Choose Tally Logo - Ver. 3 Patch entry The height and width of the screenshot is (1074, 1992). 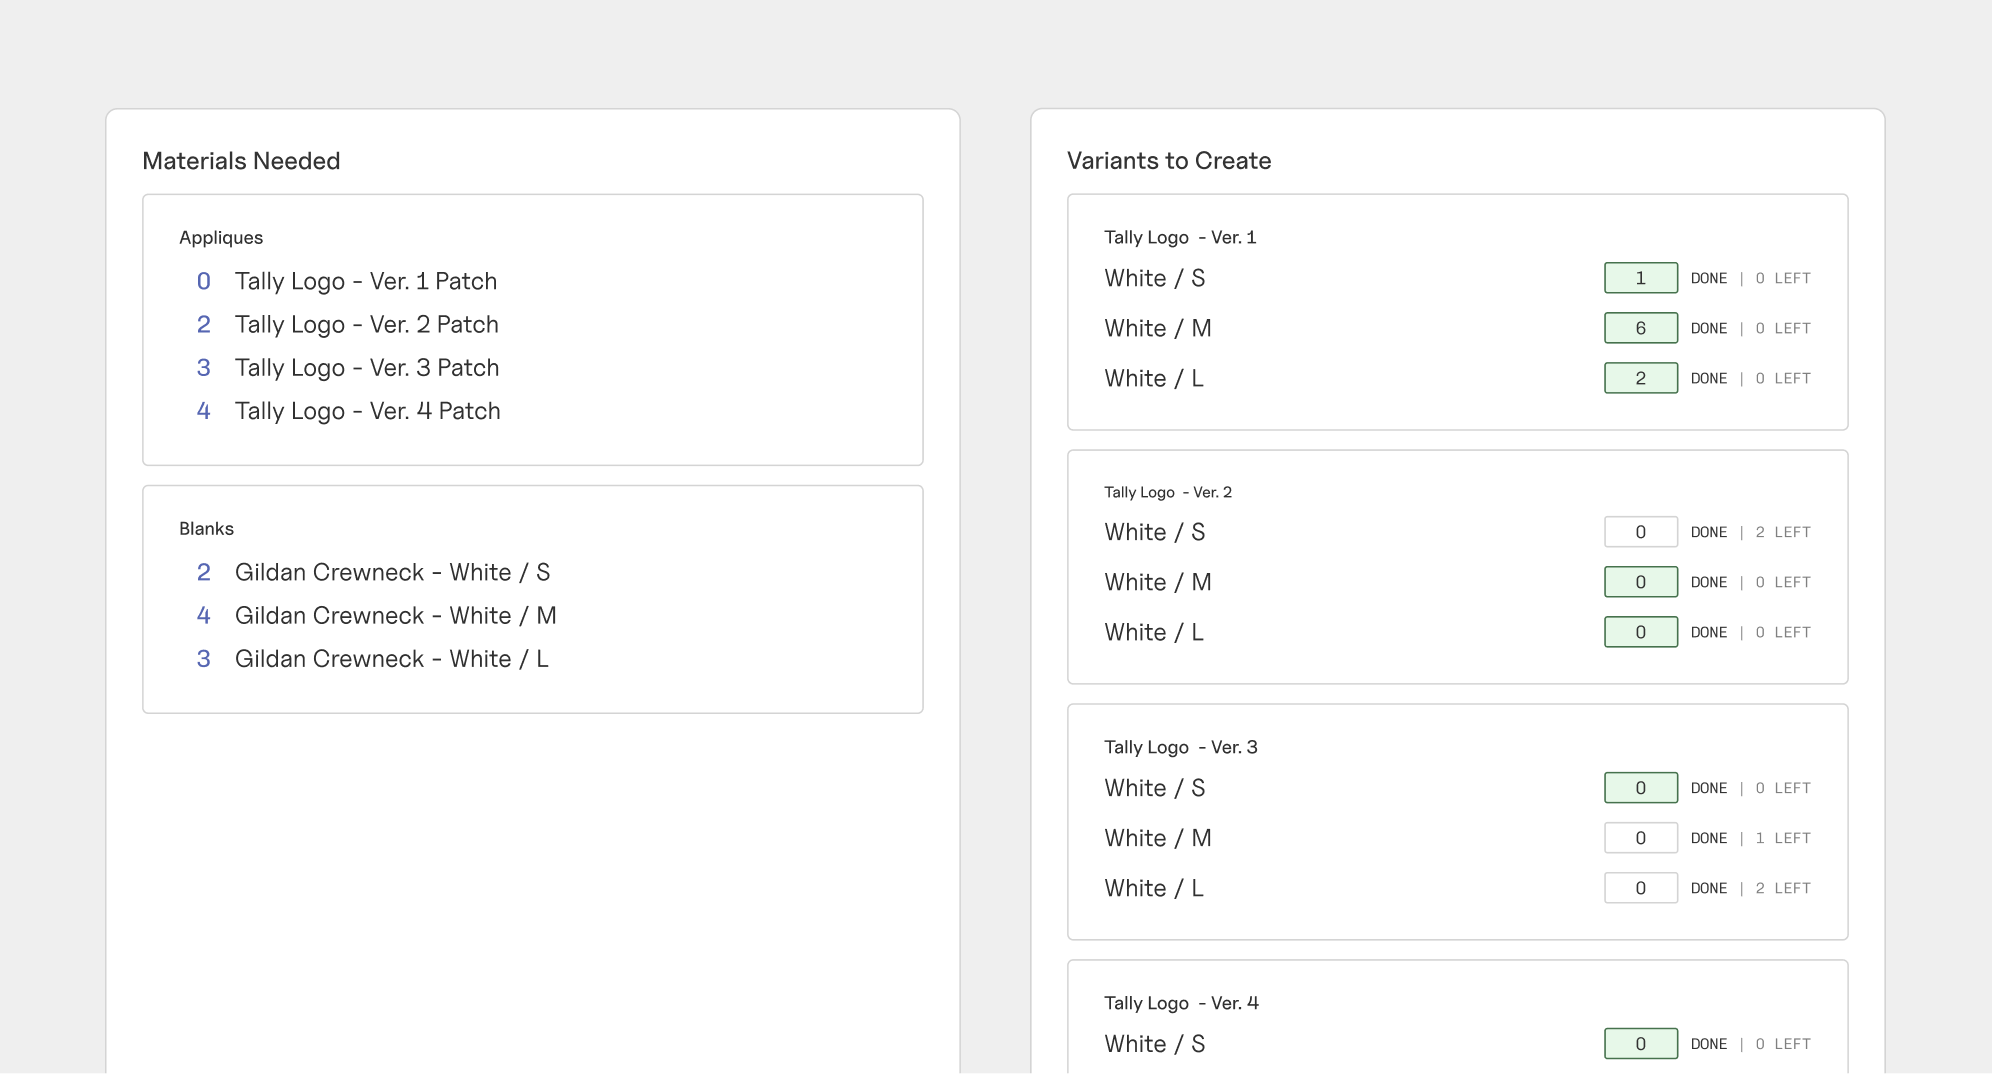[x=366, y=368]
